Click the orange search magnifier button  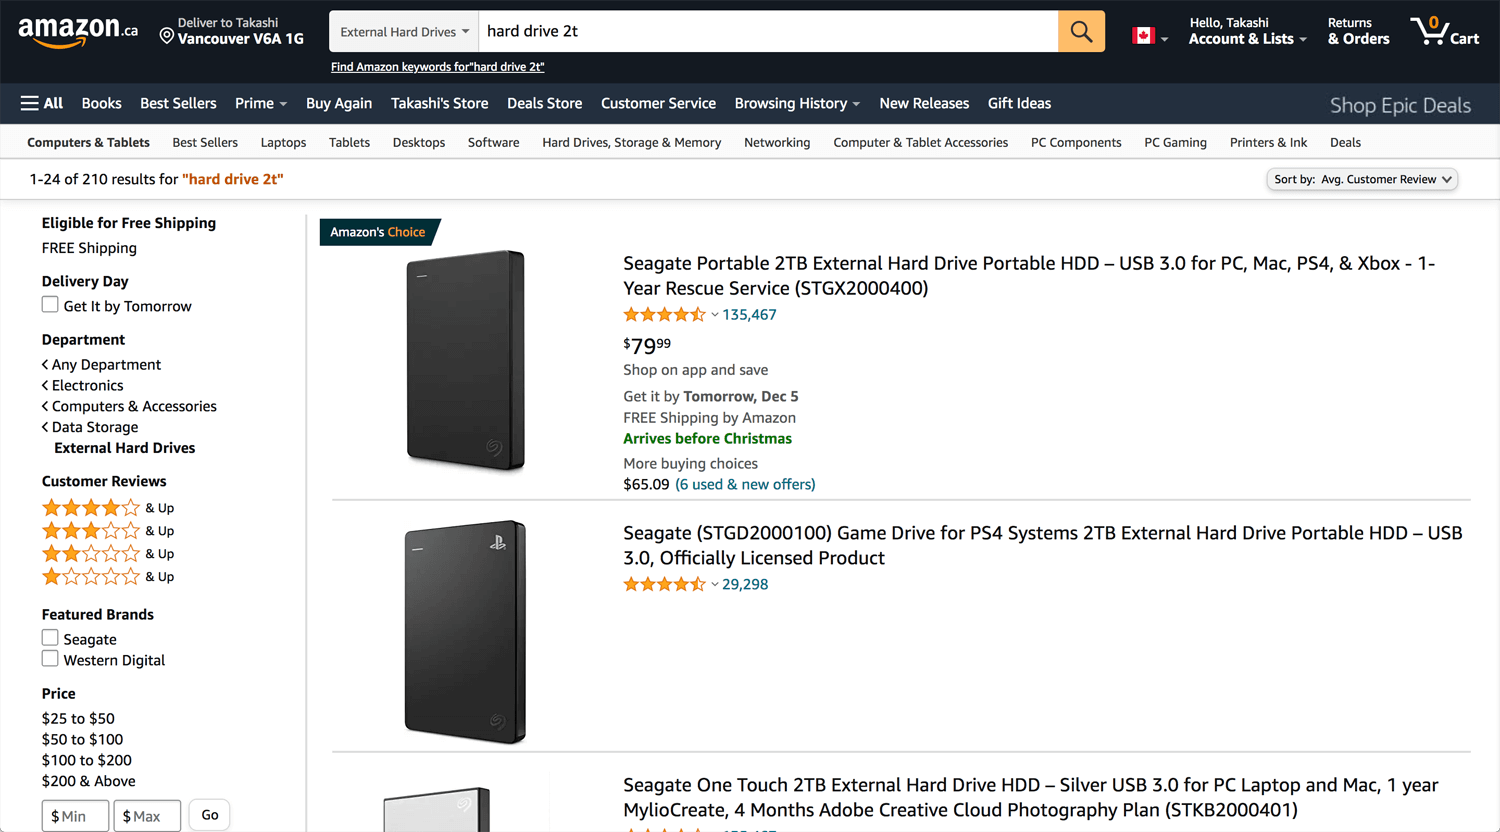[1081, 31]
